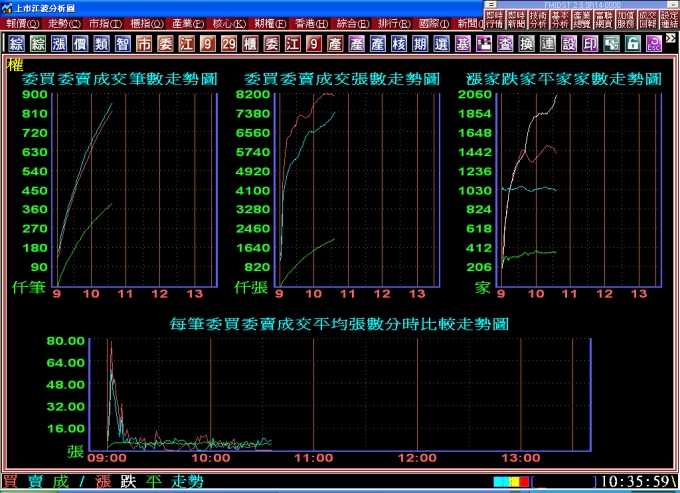Click the 市 toolbar icon
The width and height of the screenshot is (680, 493).
(x=144, y=44)
